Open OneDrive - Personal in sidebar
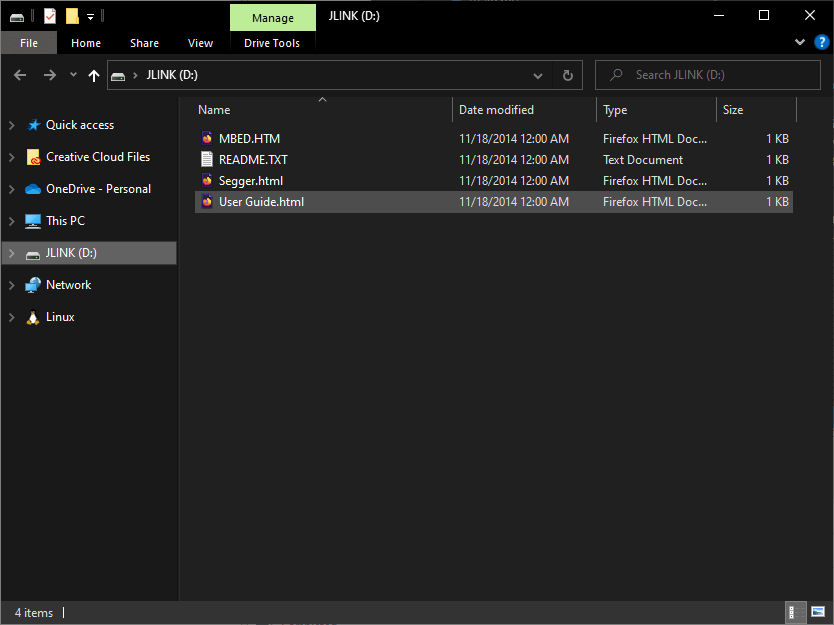The height and width of the screenshot is (625, 834). 98,189
